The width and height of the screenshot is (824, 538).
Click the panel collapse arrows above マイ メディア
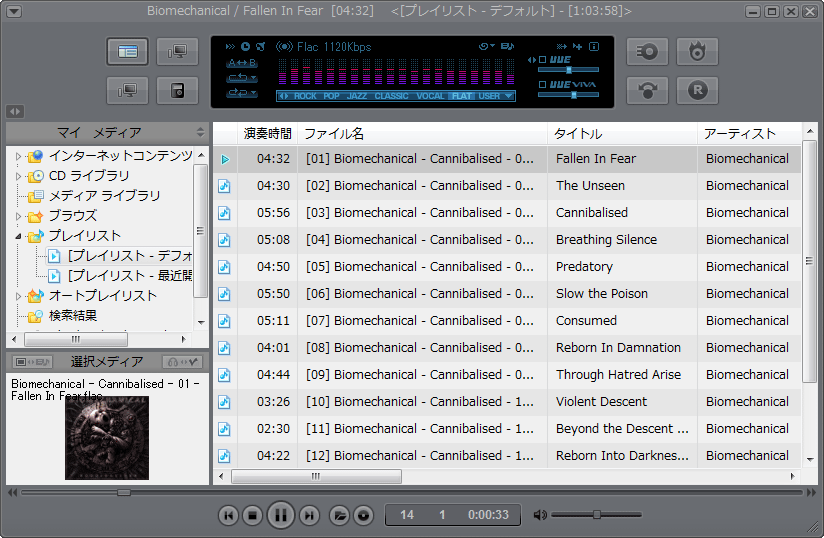(x=15, y=111)
